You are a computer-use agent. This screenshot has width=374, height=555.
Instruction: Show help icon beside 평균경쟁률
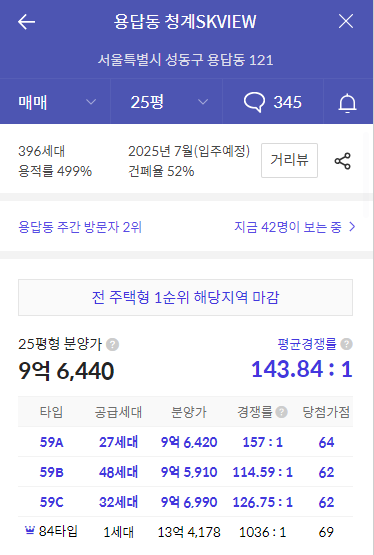click(x=347, y=344)
